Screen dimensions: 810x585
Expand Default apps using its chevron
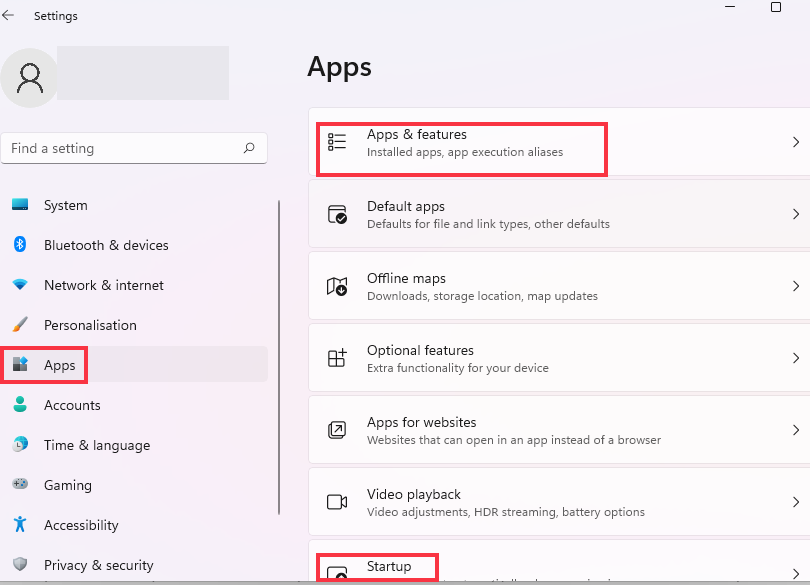pyautogui.click(x=796, y=214)
